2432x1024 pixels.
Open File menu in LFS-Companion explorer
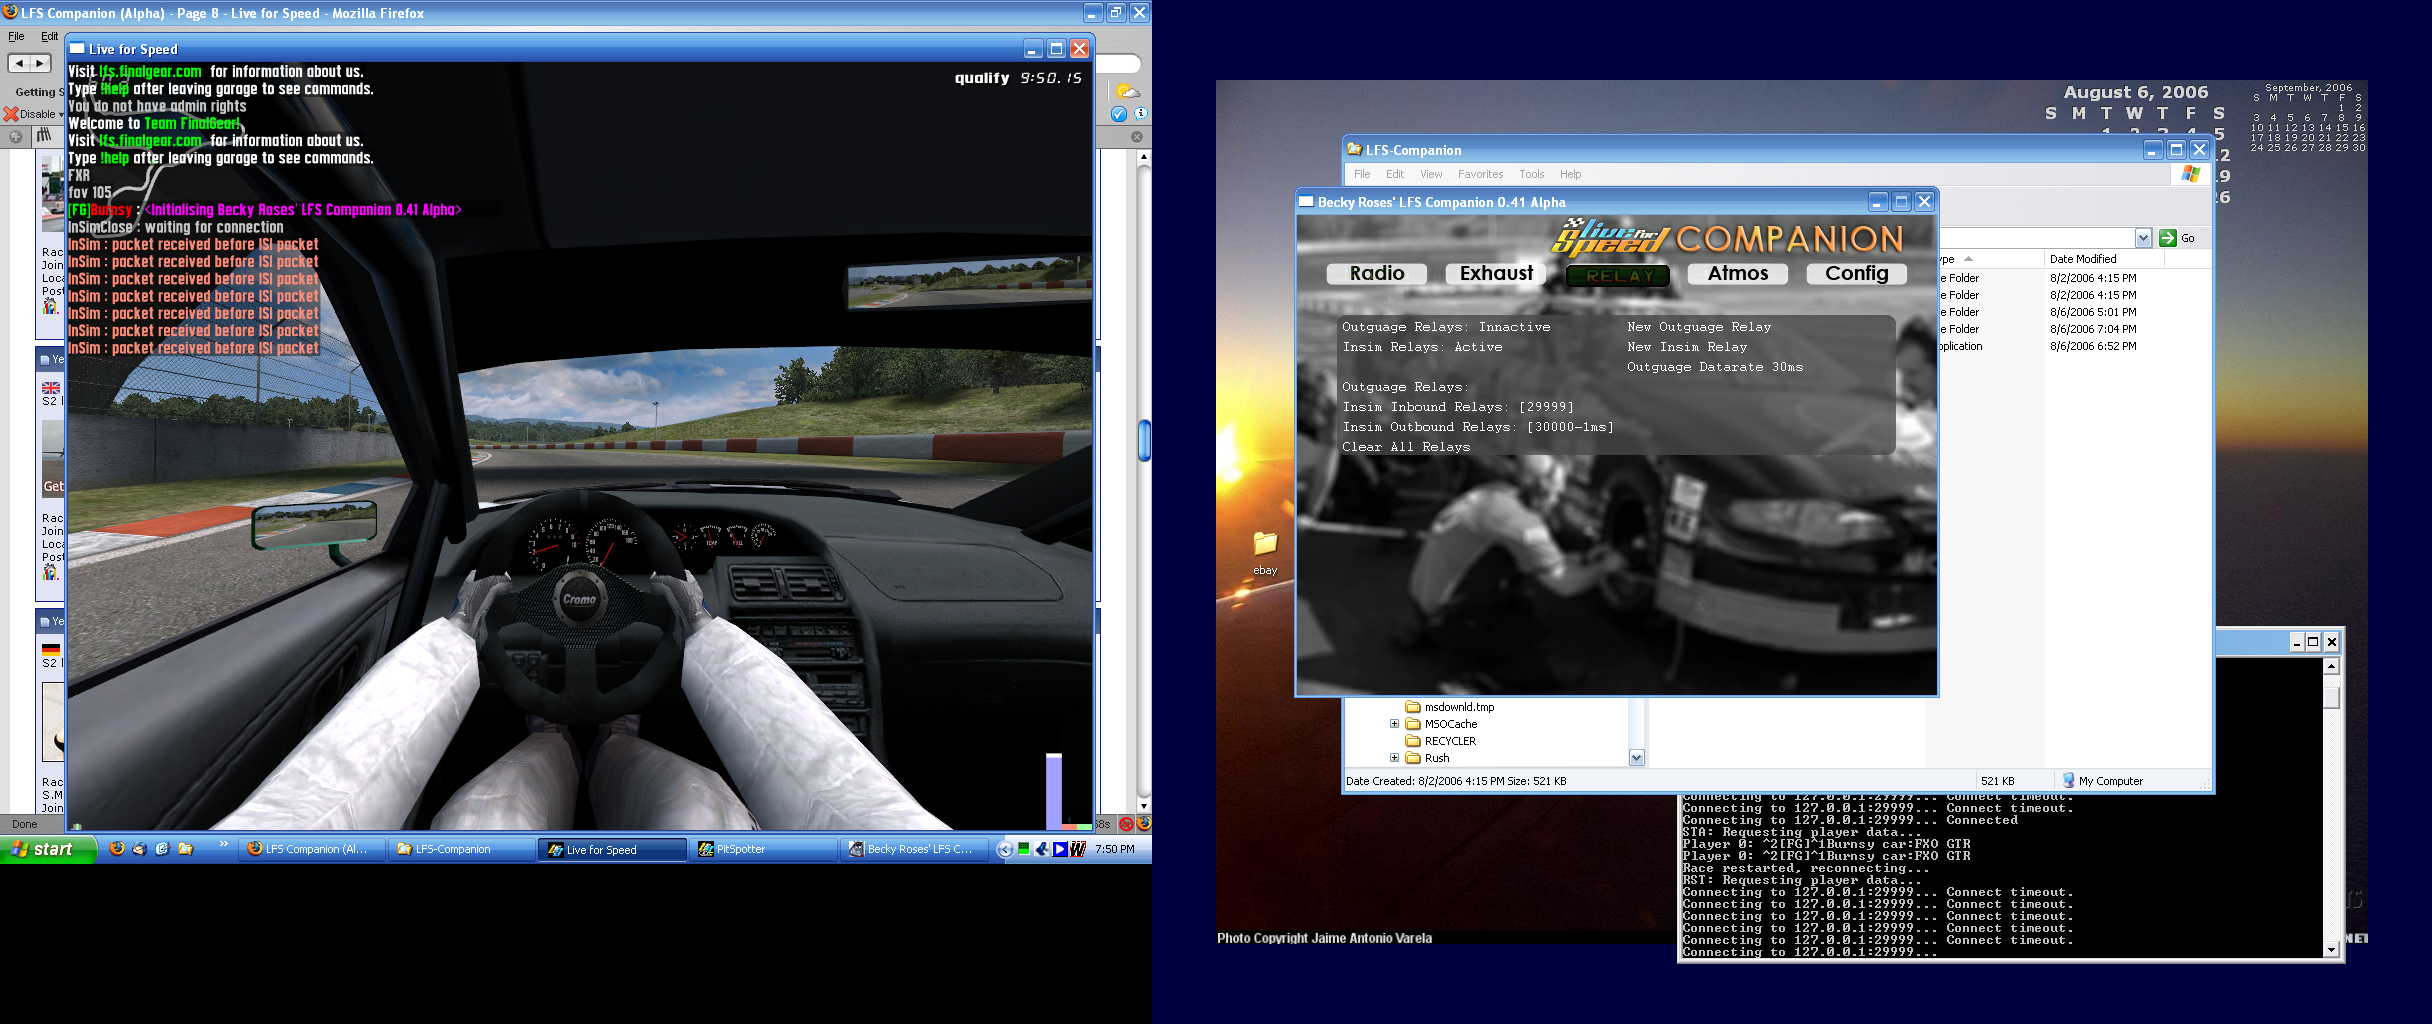[1362, 174]
